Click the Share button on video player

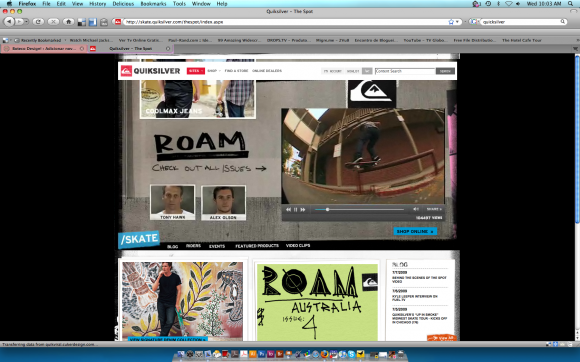(434, 209)
